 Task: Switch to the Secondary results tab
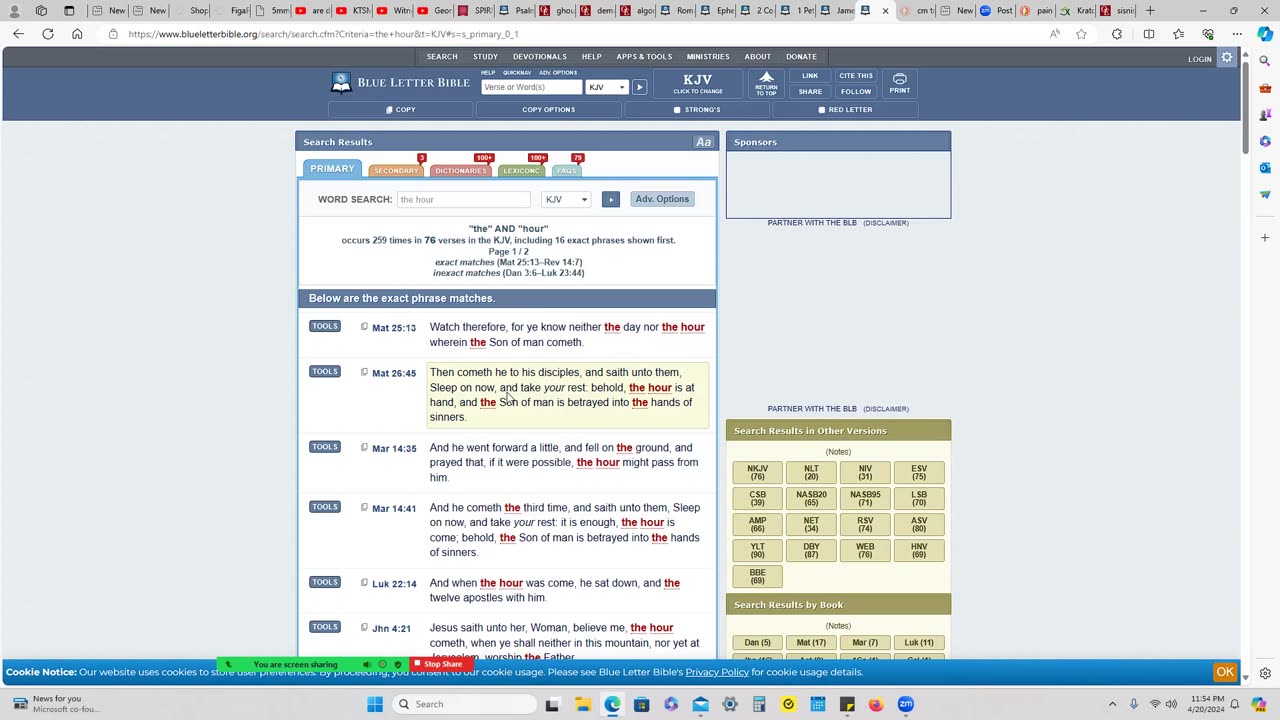tap(396, 170)
